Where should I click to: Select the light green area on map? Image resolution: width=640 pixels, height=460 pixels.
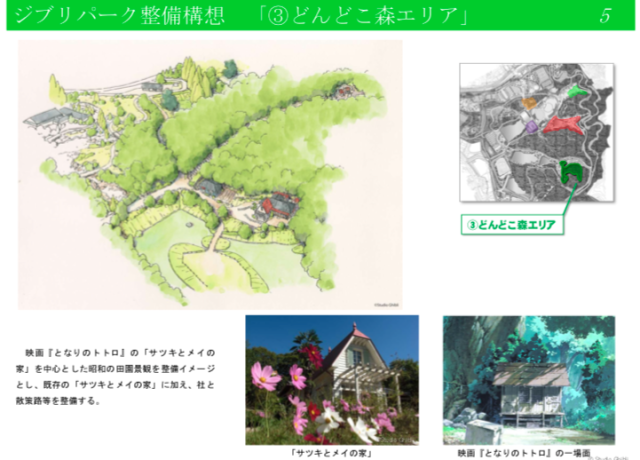coord(577,91)
